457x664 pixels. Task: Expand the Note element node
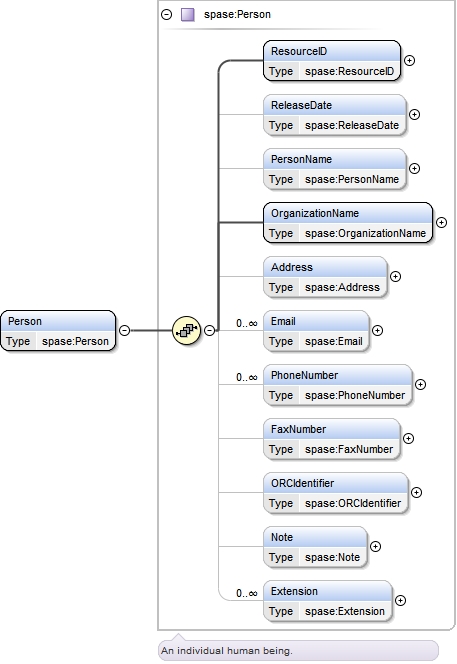pyautogui.click(x=375, y=546)
